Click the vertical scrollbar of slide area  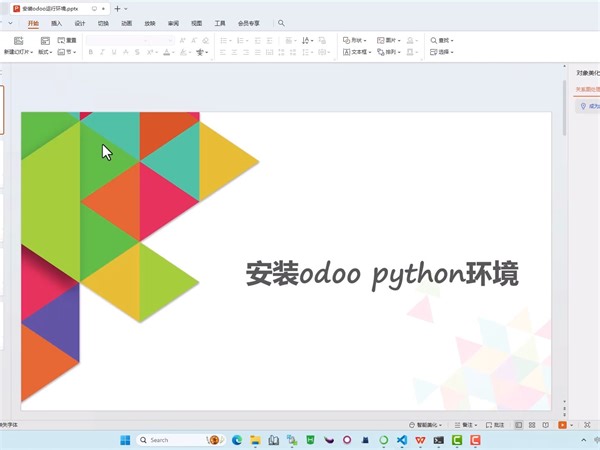pyautogui.click(x=564, y=108)
